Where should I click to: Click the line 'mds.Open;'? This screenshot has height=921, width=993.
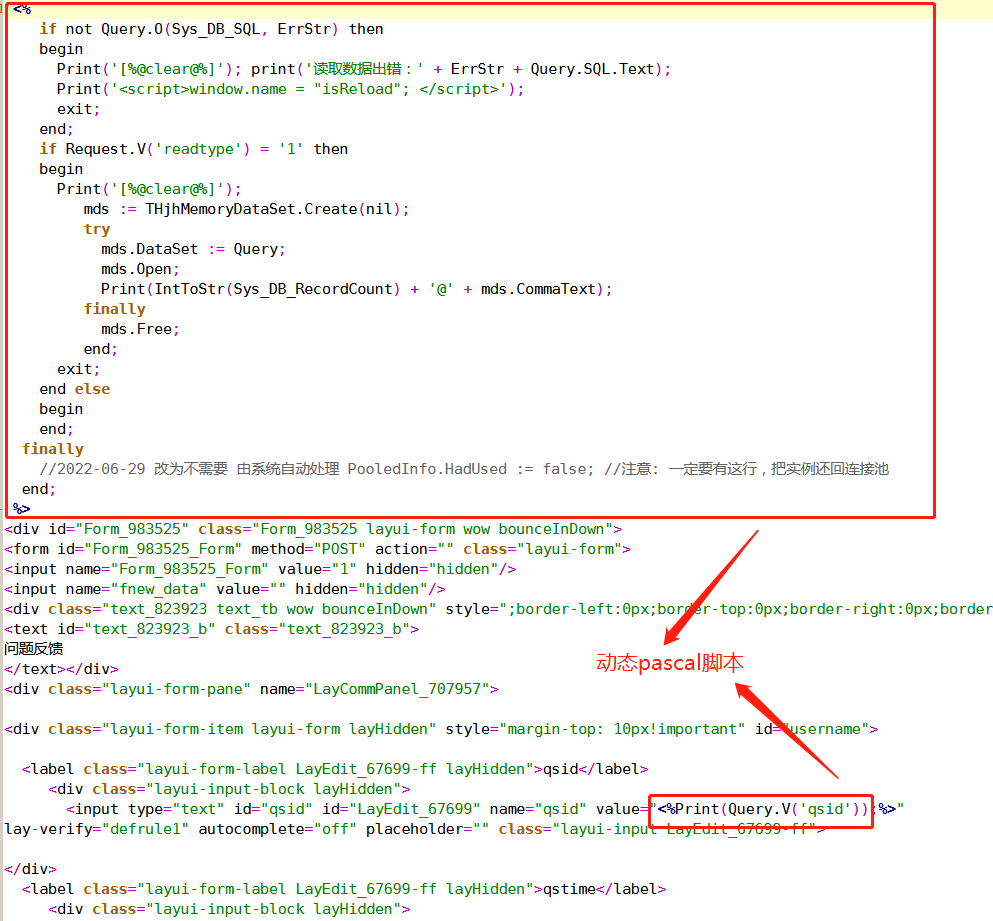coord(140,269)
